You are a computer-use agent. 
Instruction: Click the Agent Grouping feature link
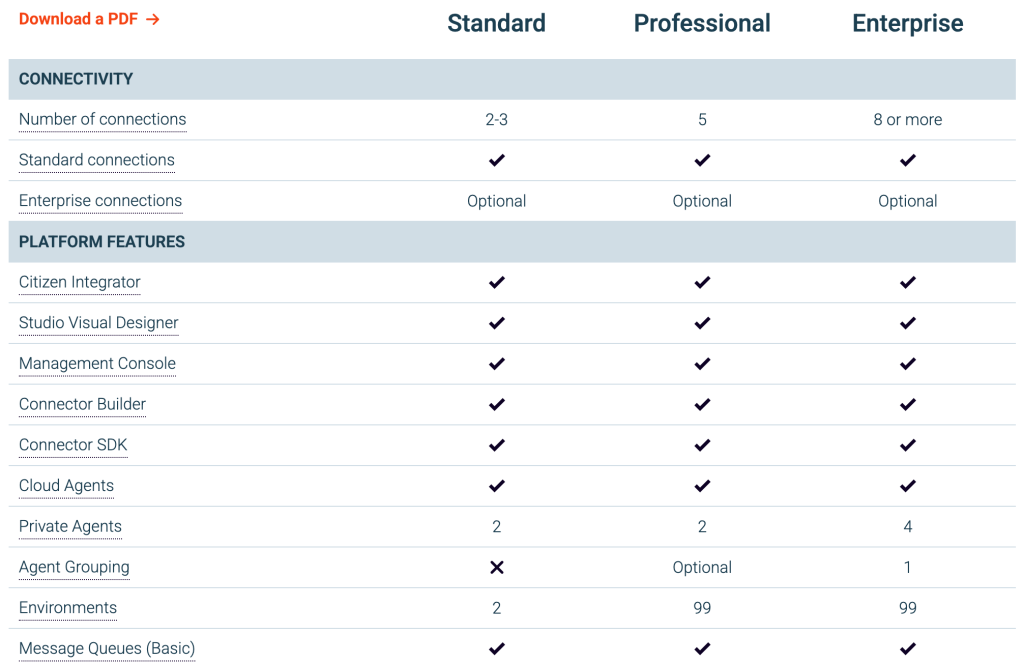(x=74, y=567)
